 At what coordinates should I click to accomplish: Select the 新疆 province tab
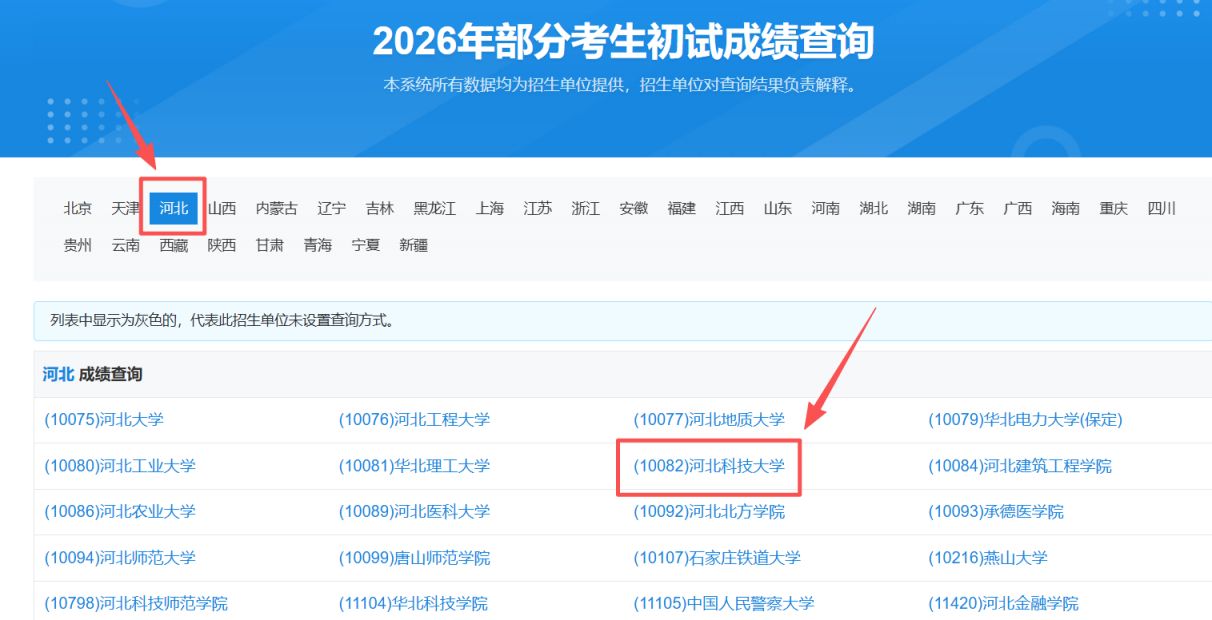tap(414, 245)
